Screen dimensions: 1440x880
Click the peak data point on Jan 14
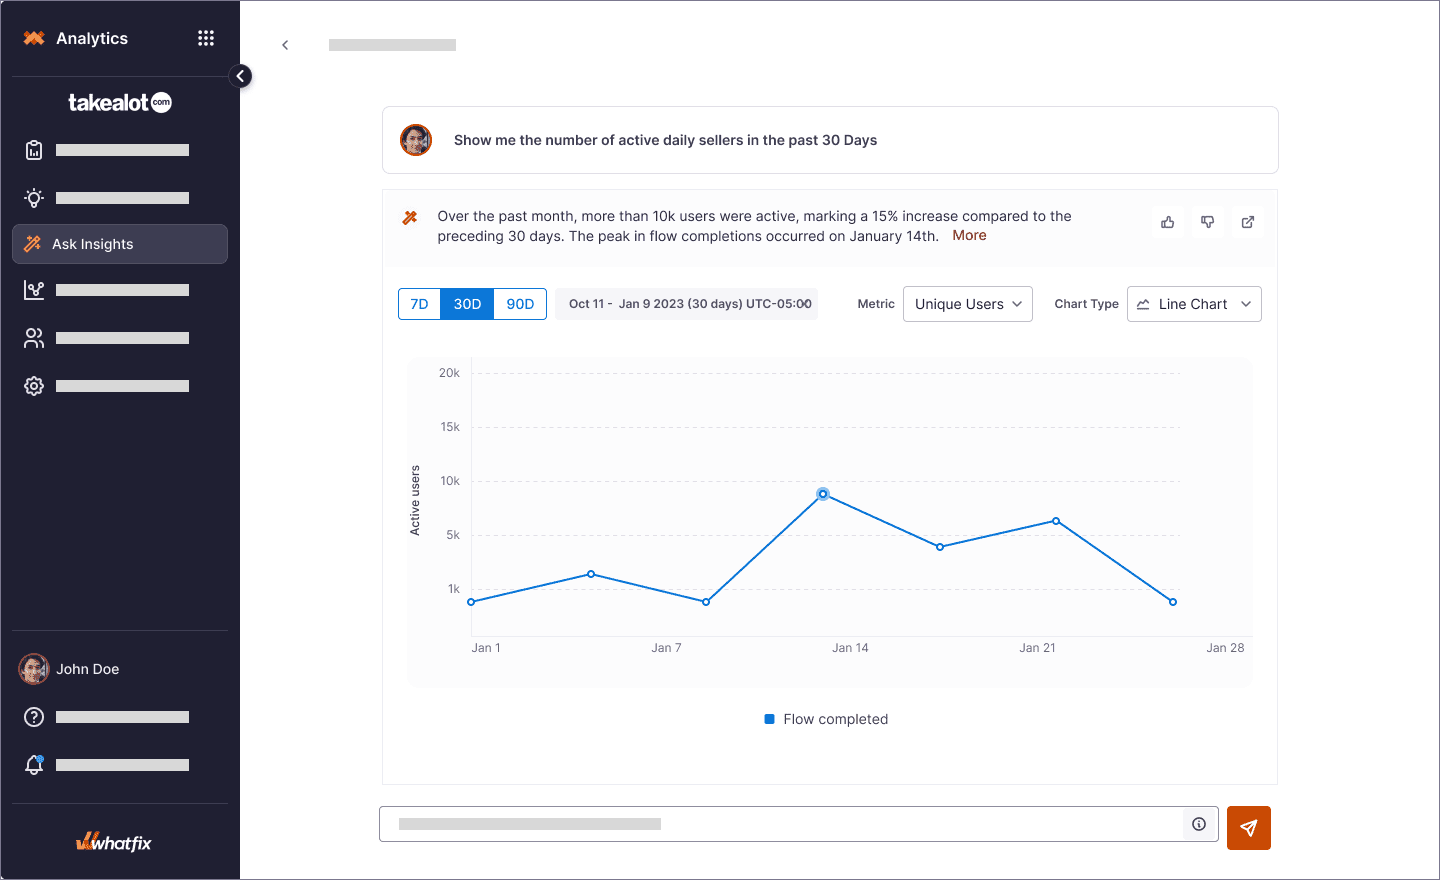pyautogui.click(x=823, y=494)
